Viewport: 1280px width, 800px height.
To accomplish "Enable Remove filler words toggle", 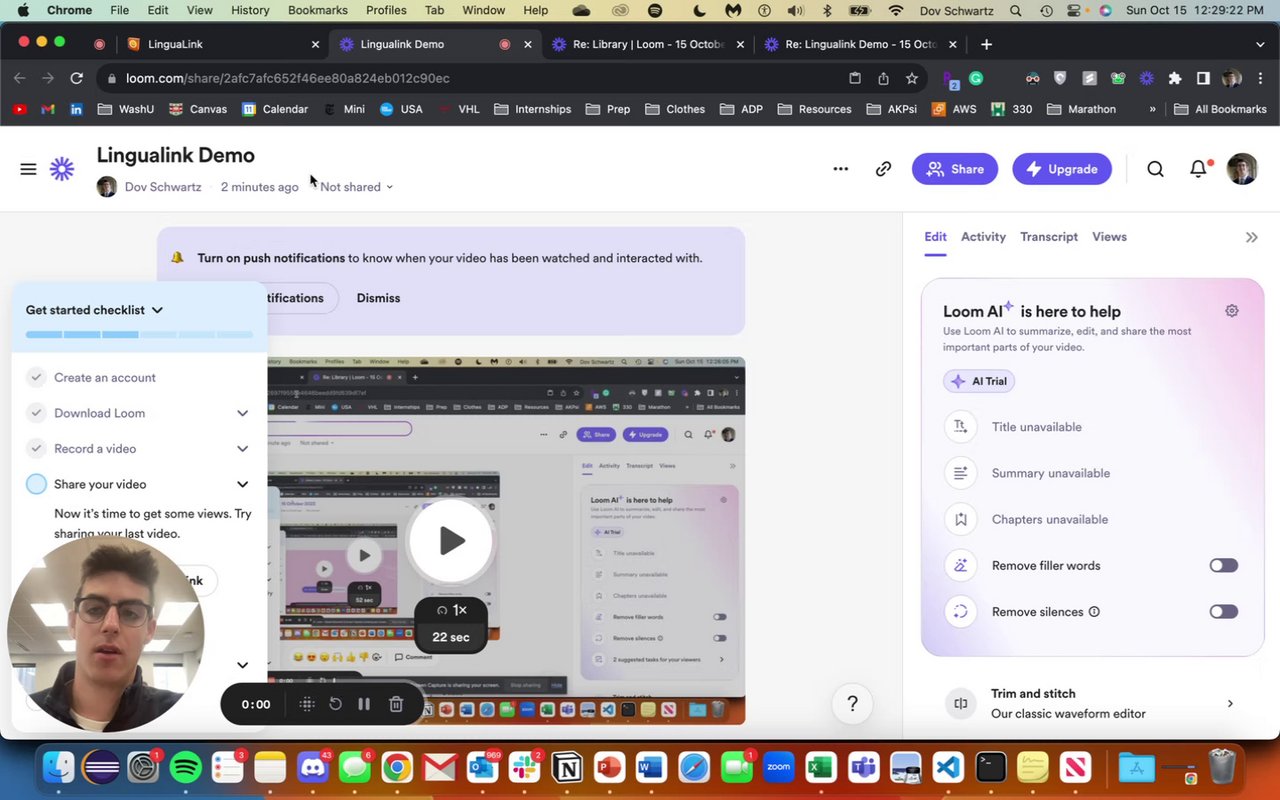I will [x=1223, y=566].
